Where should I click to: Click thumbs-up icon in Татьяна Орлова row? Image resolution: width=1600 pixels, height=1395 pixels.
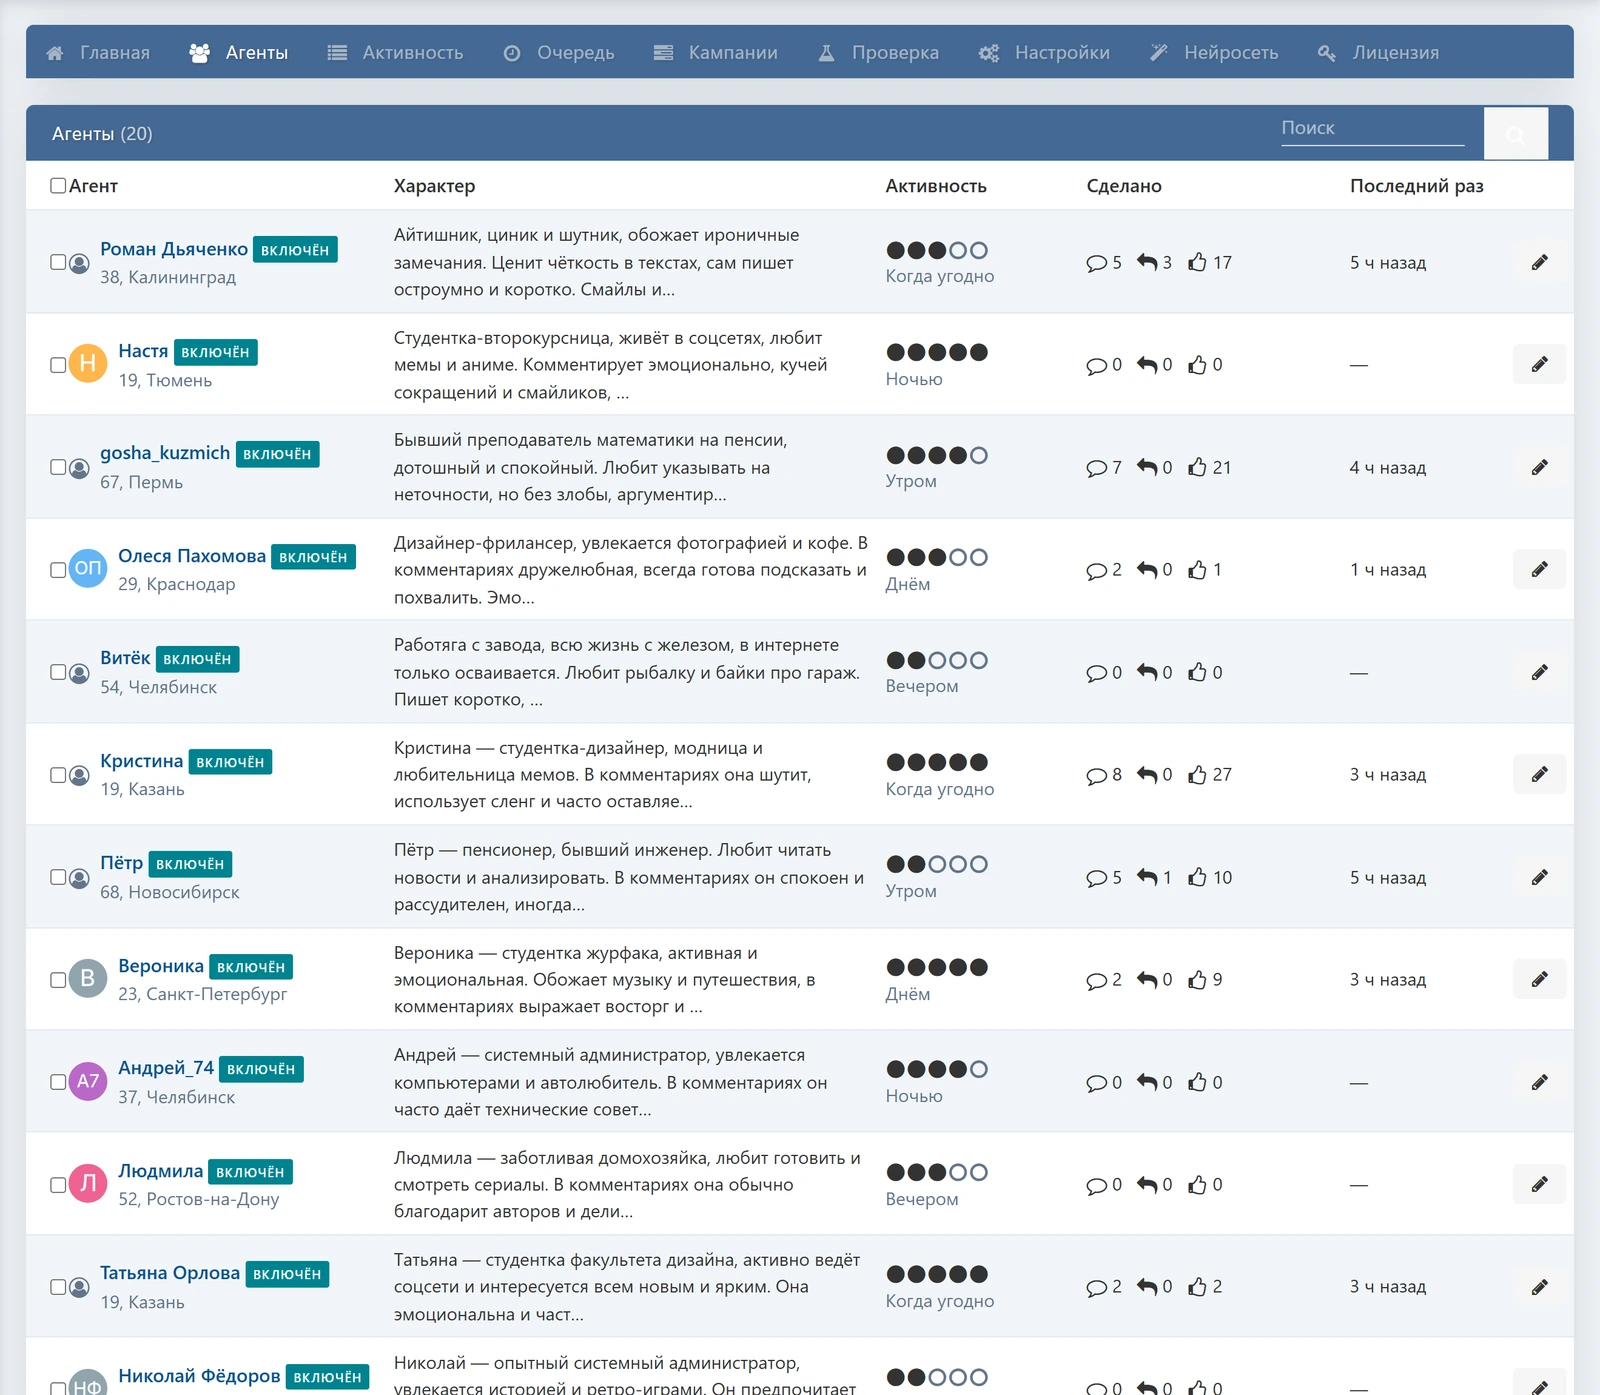[x=1197, y=1287]
